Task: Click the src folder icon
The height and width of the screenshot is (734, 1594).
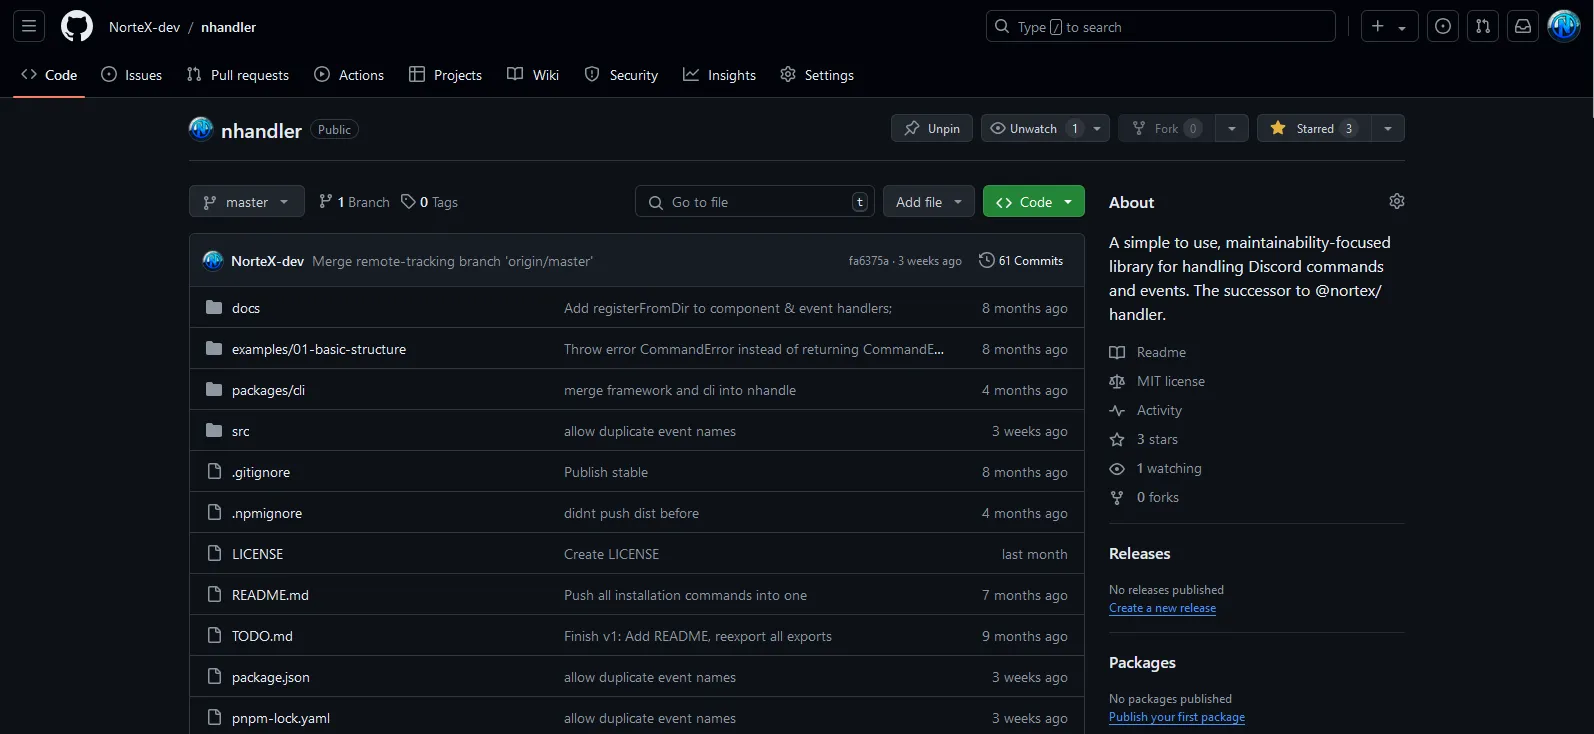Action: click(214, 430)
